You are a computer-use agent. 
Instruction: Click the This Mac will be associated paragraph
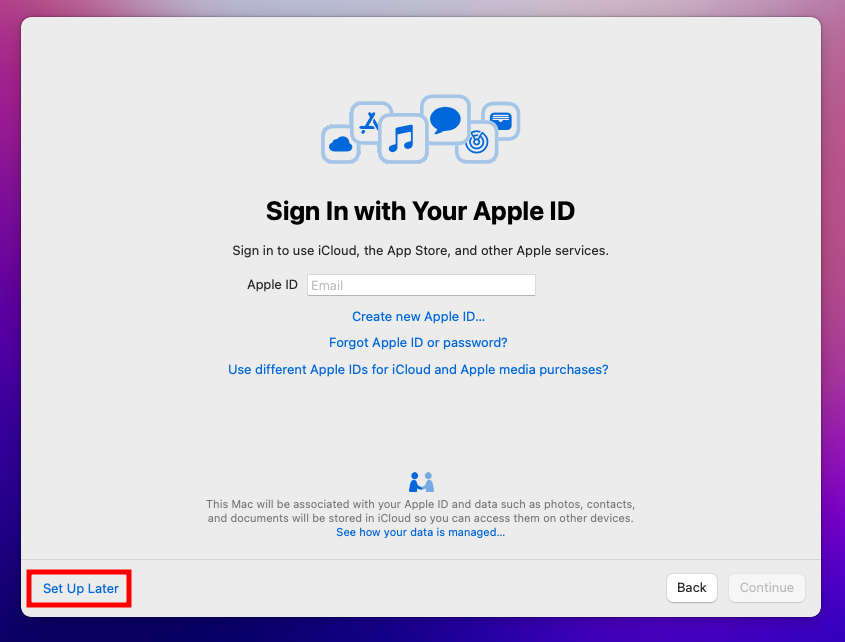(420, 511)
